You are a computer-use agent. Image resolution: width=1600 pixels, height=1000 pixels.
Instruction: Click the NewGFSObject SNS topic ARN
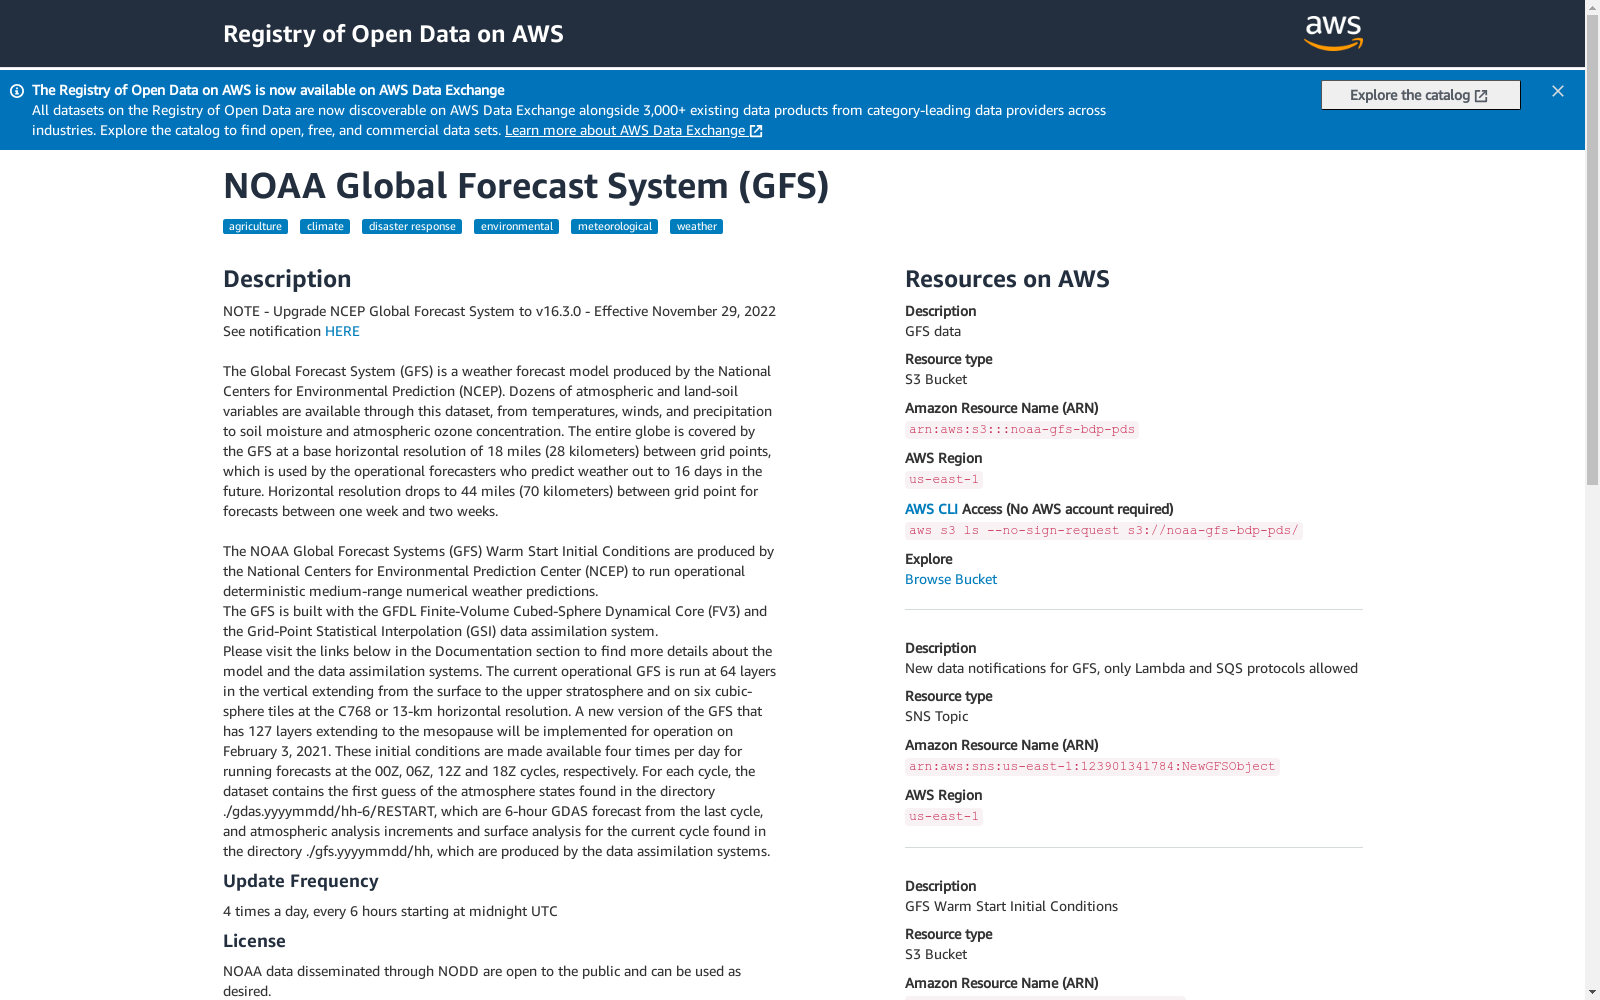click(1092, 766)
